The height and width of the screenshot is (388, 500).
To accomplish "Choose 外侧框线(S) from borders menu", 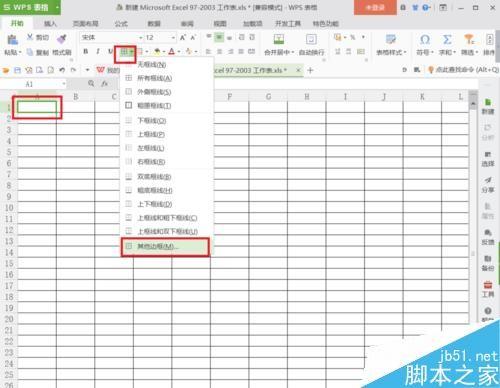I will coord(167,92).
